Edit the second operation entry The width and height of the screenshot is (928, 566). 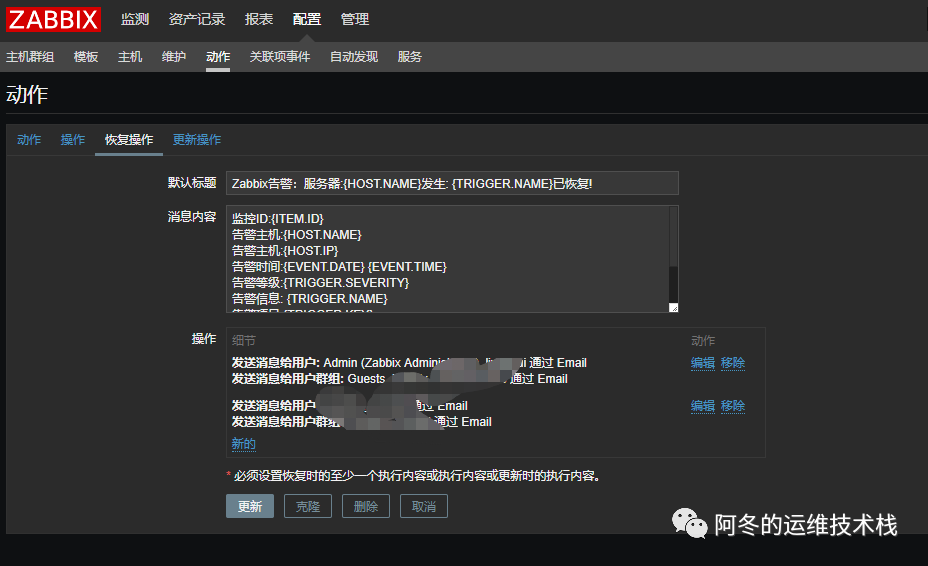coord(703,406)
